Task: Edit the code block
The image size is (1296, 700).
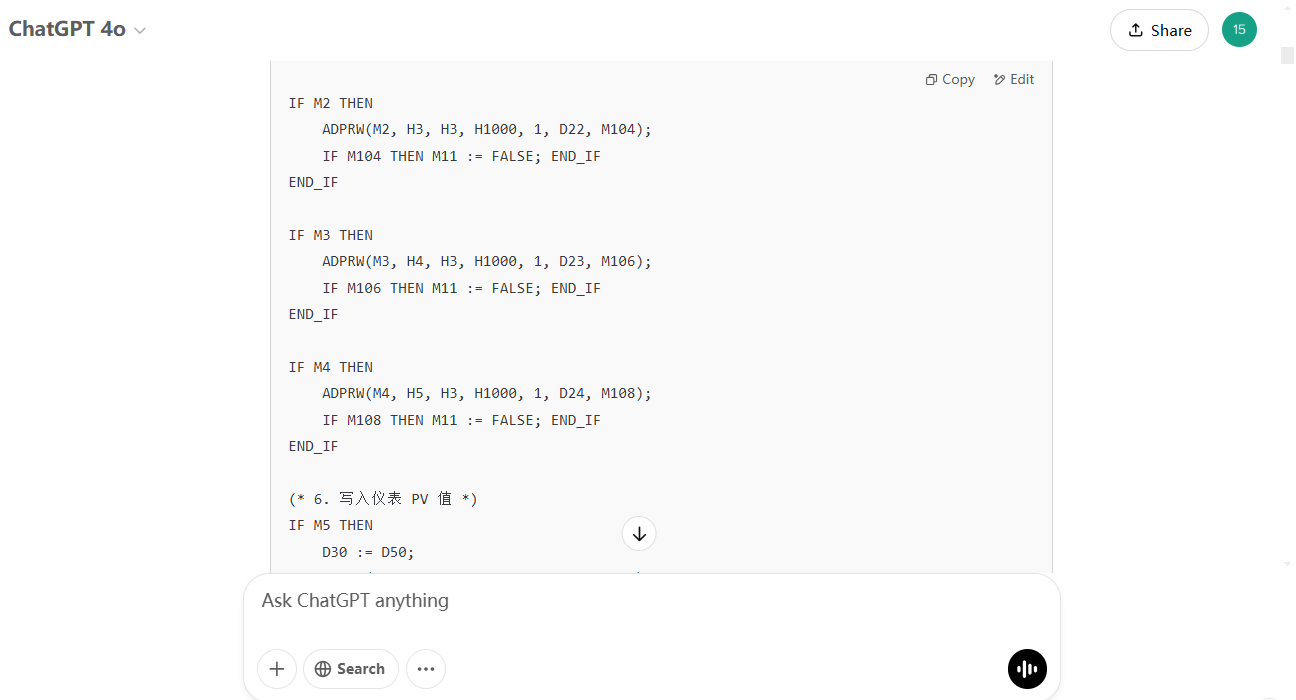Action: 1014,80
